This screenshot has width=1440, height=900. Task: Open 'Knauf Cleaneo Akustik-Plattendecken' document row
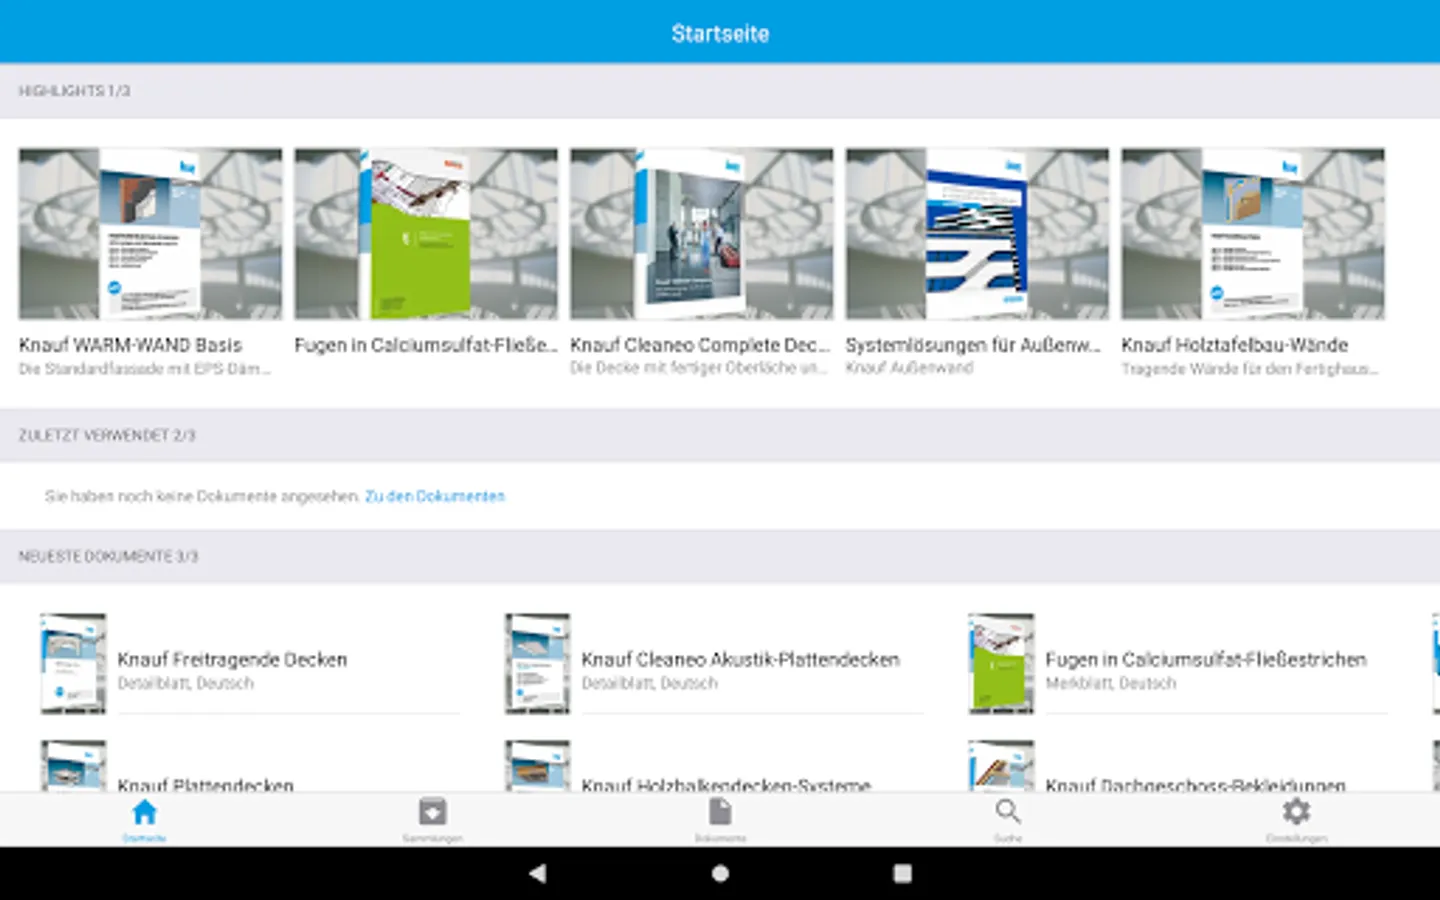tap(714, 663)
